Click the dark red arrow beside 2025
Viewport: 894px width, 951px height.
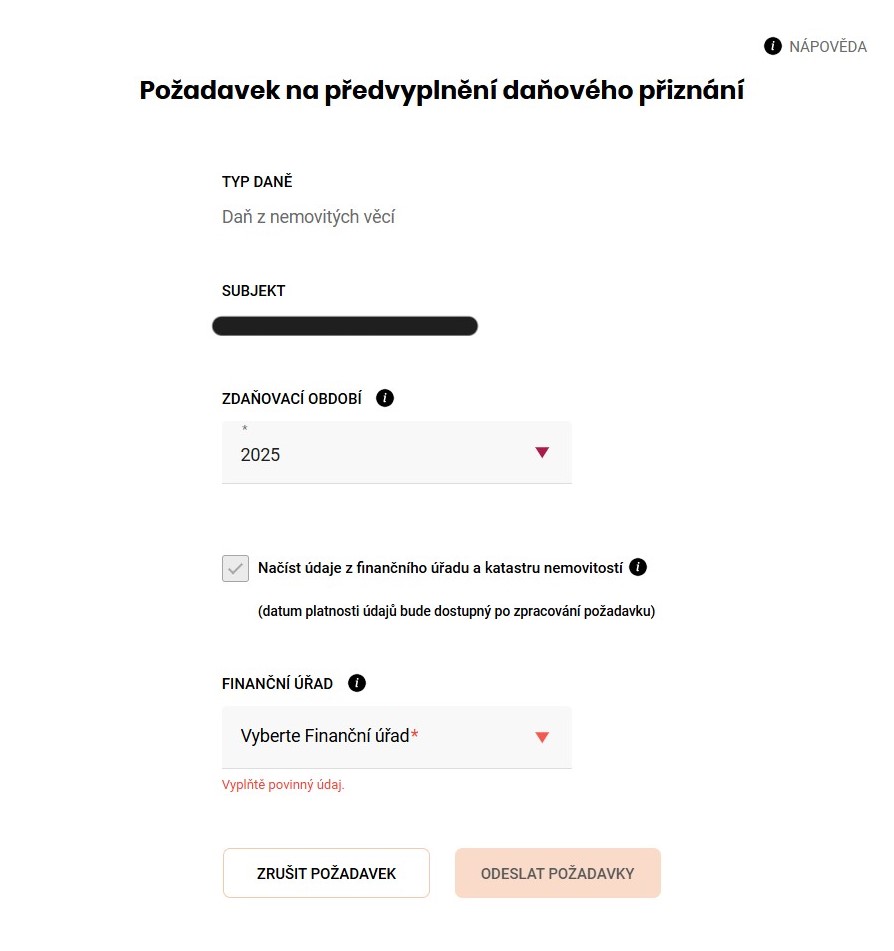click(x=542, y=453)
